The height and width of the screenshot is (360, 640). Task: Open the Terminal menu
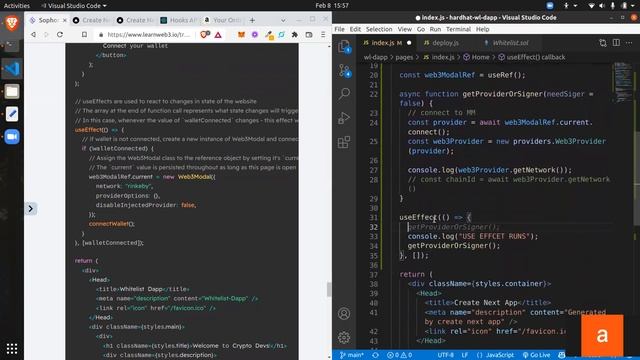[458, 29]
